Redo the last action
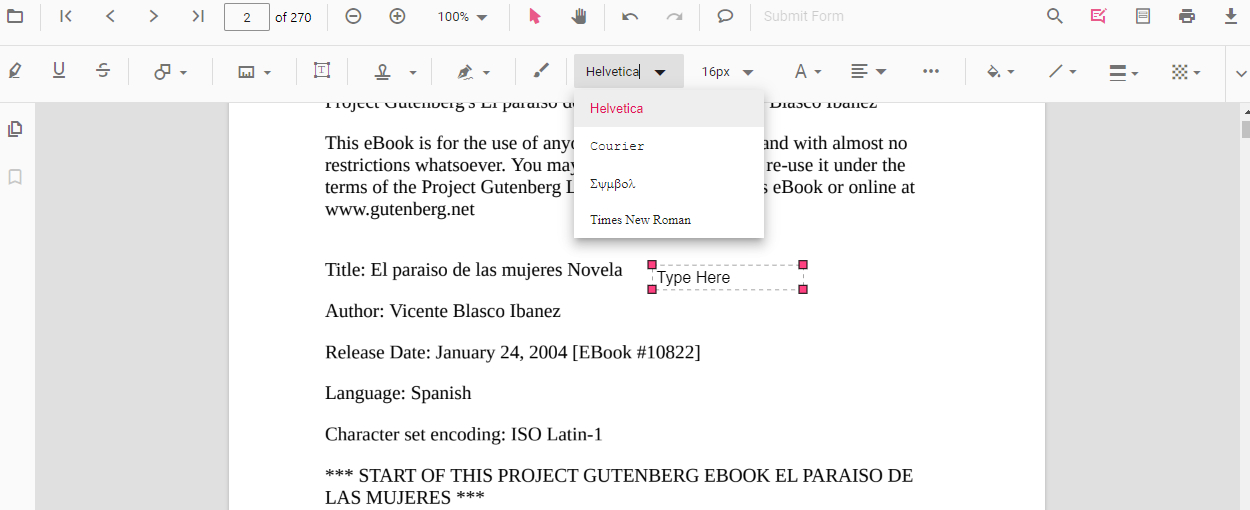Screen dimensions: 1250x510 point(674,16)
